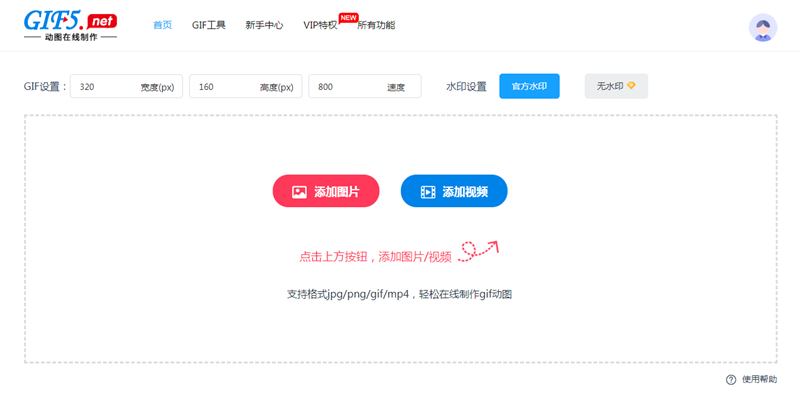Open the 使用帮助 help link

point(760,379)
